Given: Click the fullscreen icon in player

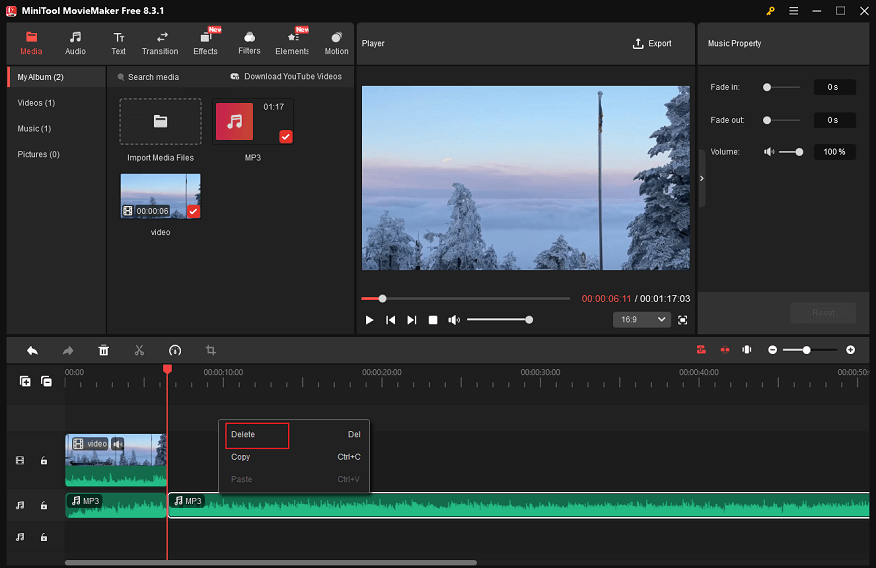Looking at the screenshot, I should click(682, 320).
